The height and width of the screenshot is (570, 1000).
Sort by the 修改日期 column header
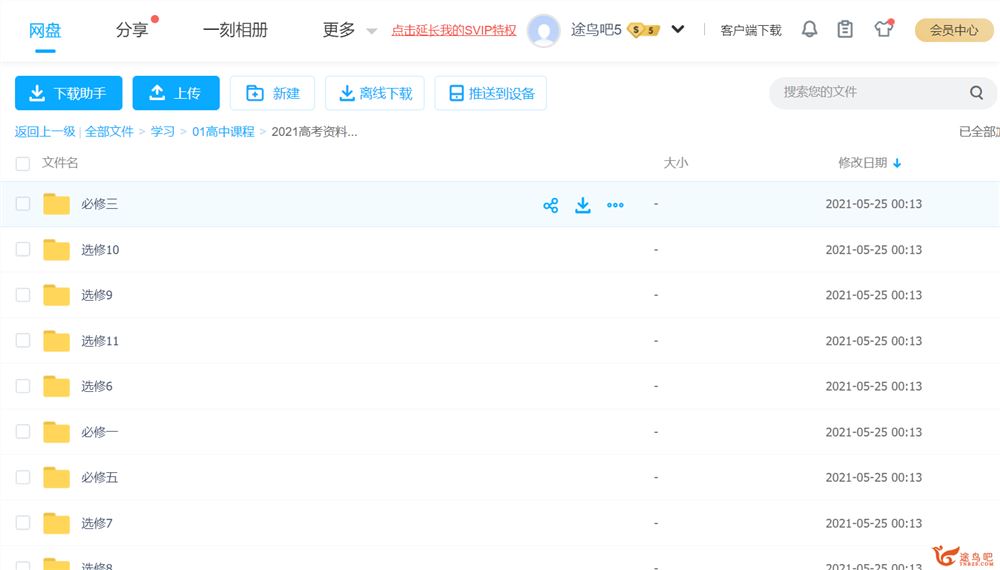point(863,163)
